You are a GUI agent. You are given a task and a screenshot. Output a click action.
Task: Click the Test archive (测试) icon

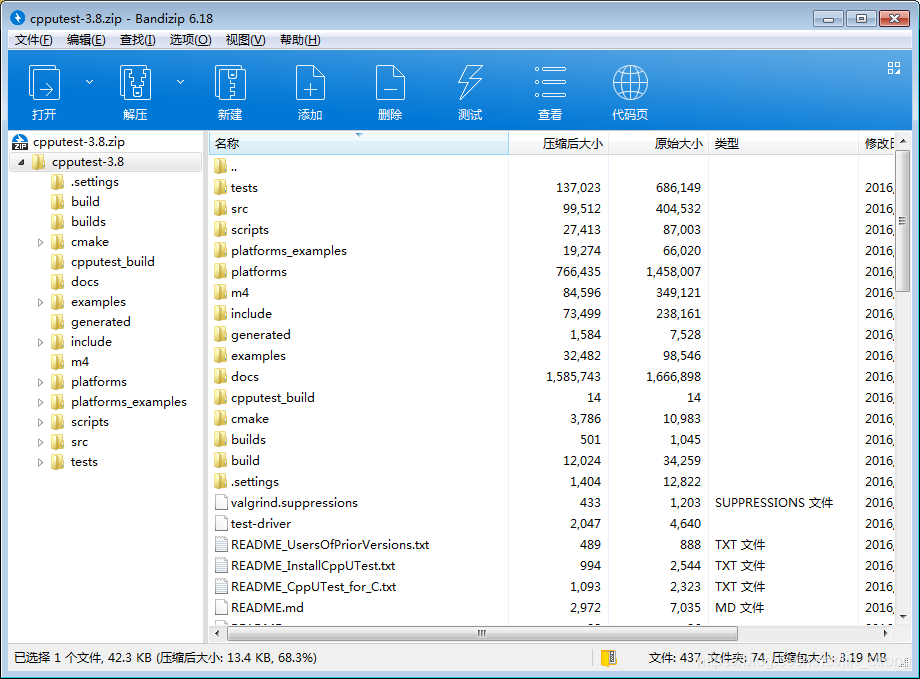470,83
